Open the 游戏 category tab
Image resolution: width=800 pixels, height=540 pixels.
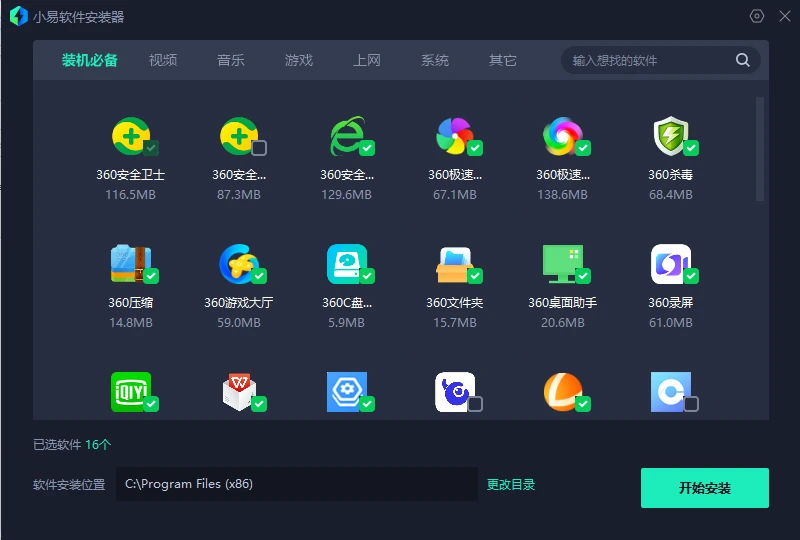[299, 60]
